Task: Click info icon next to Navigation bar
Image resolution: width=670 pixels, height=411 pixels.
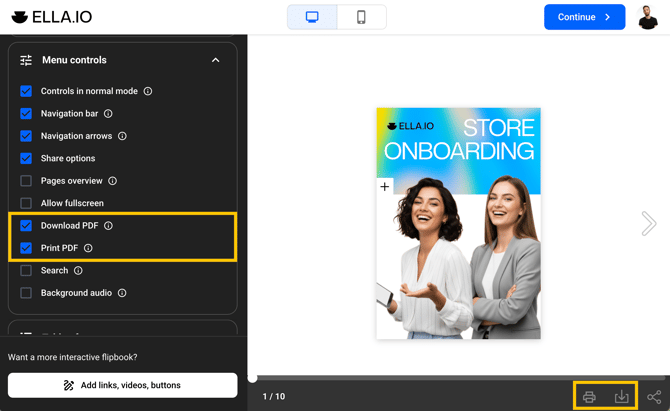Action: 108,114
